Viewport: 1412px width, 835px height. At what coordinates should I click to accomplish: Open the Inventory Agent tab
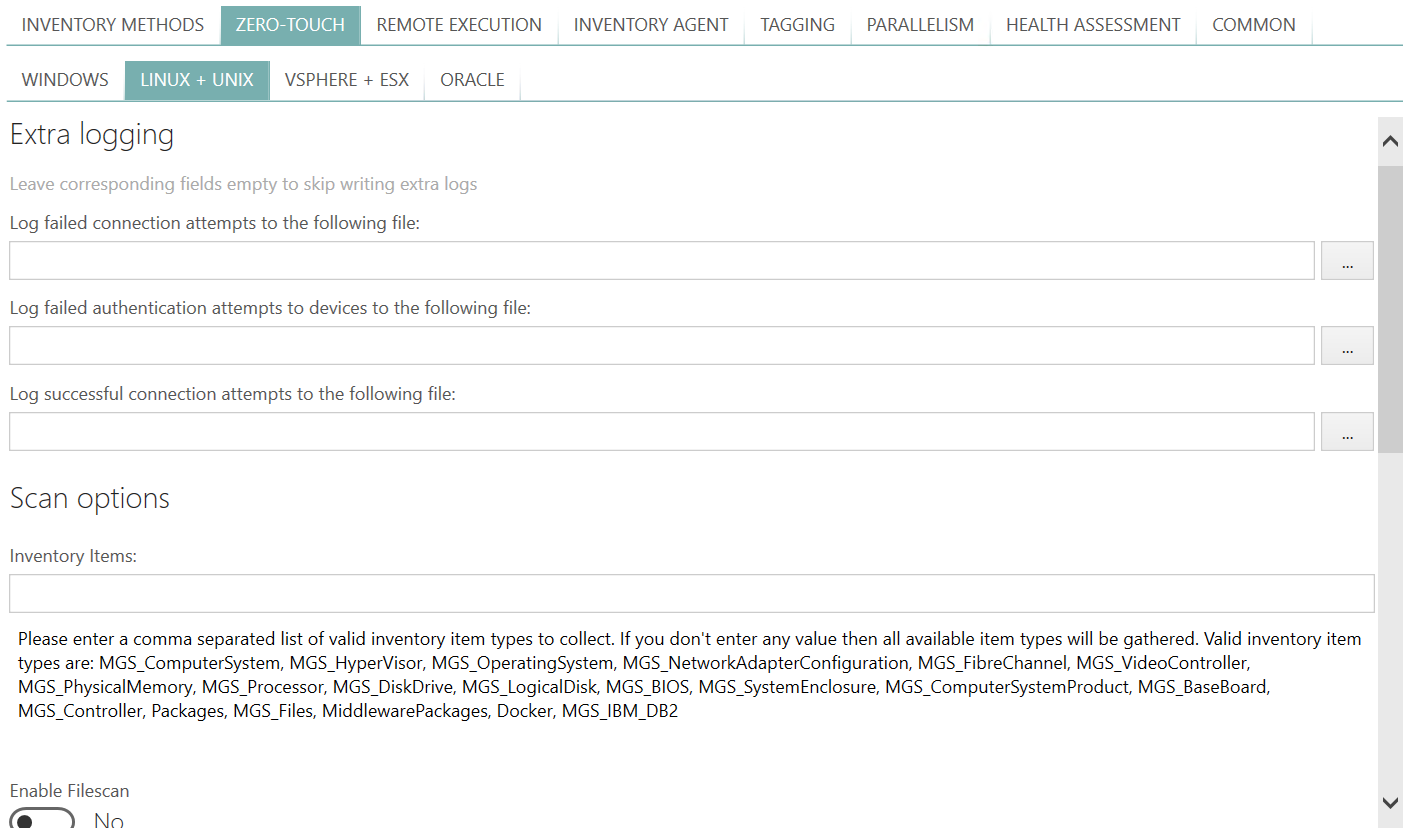[651, 25]
